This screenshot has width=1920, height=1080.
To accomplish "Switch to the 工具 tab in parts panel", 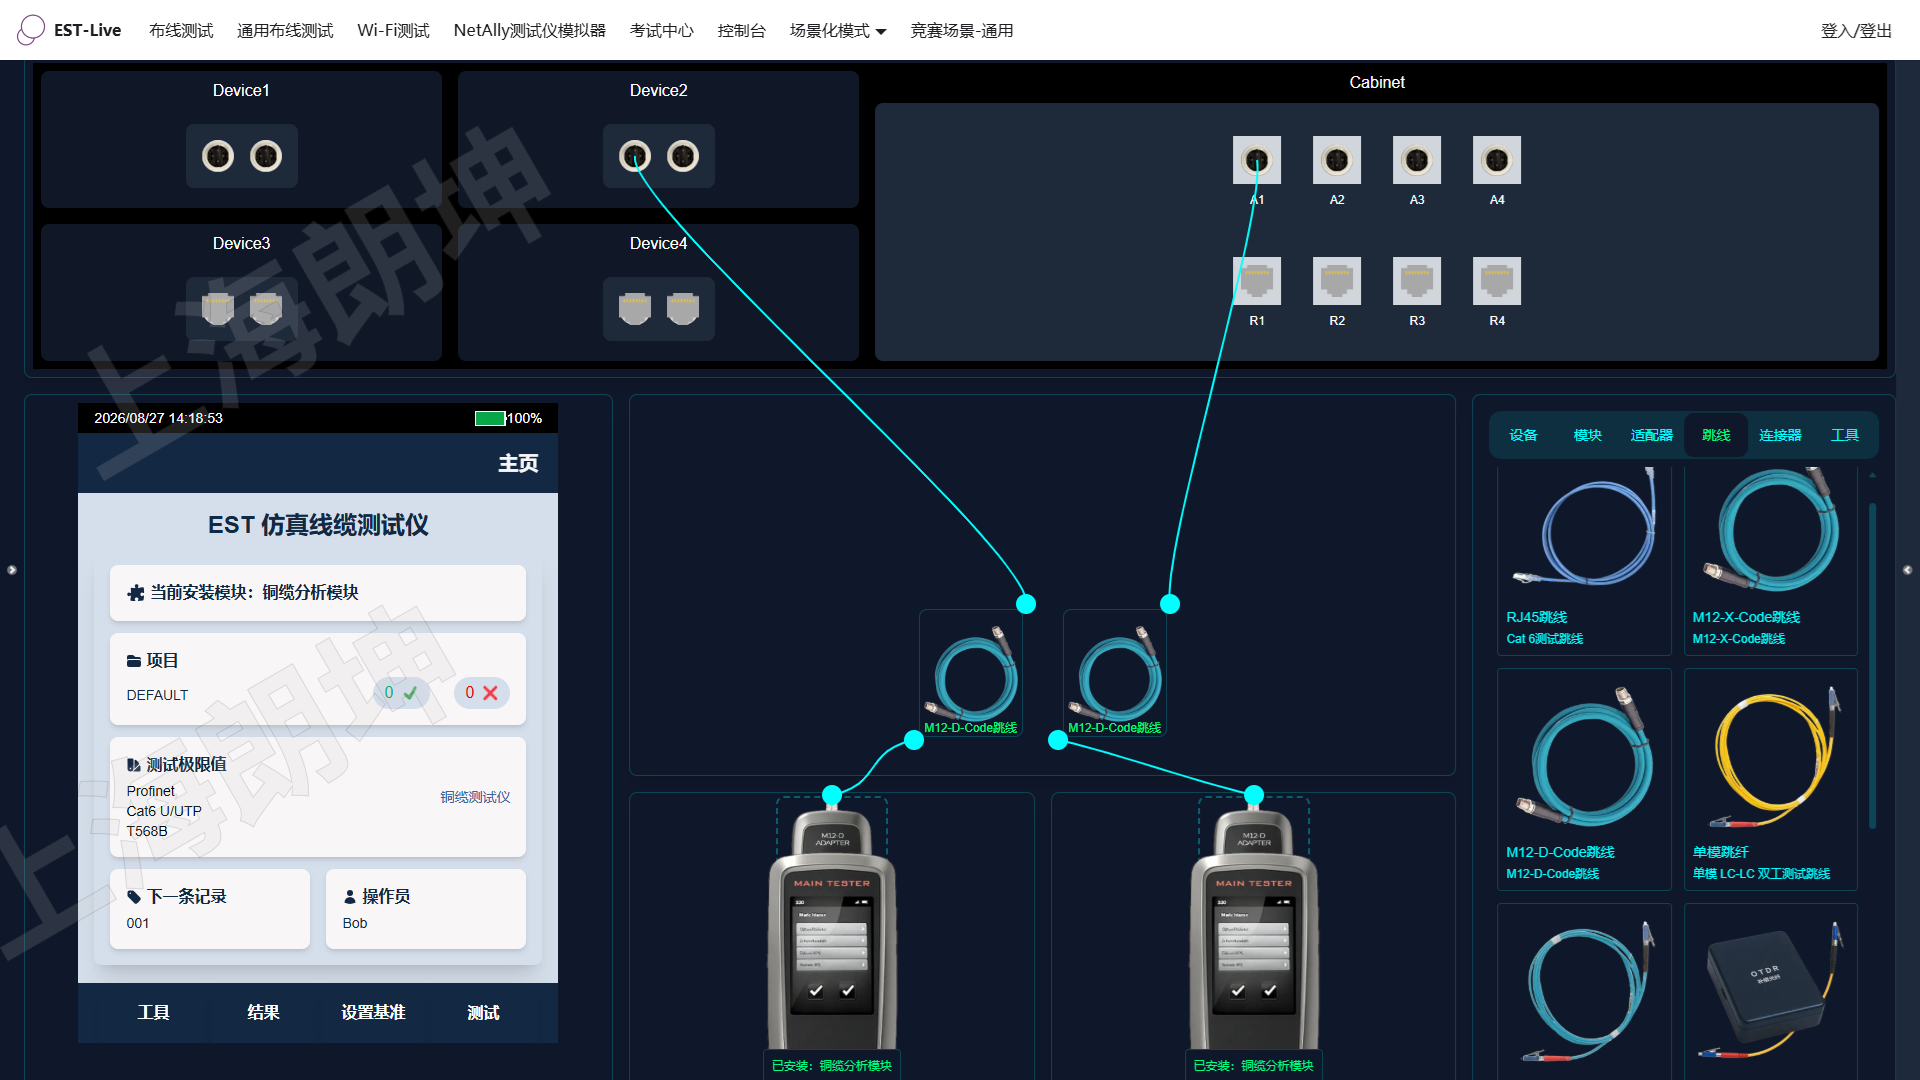I will (1845, 435).
